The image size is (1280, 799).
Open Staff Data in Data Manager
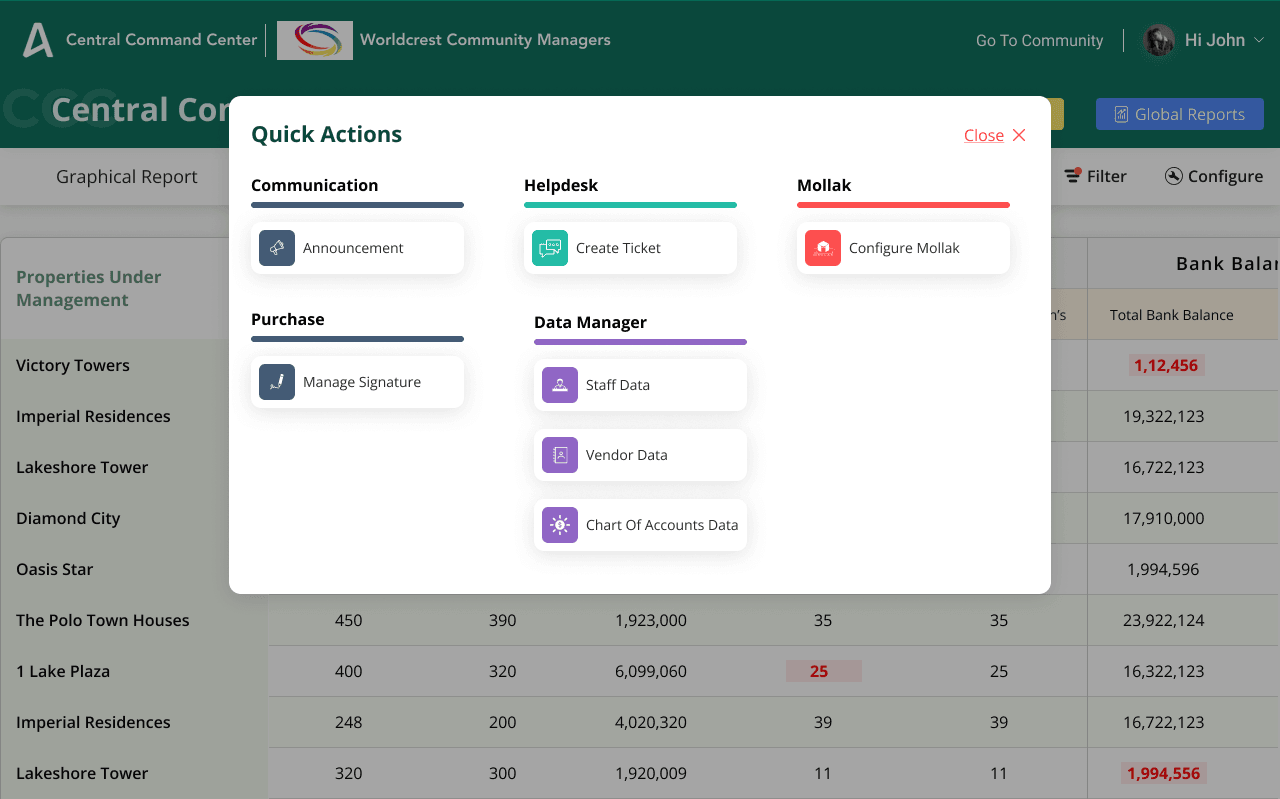click(x=640, y=385)
